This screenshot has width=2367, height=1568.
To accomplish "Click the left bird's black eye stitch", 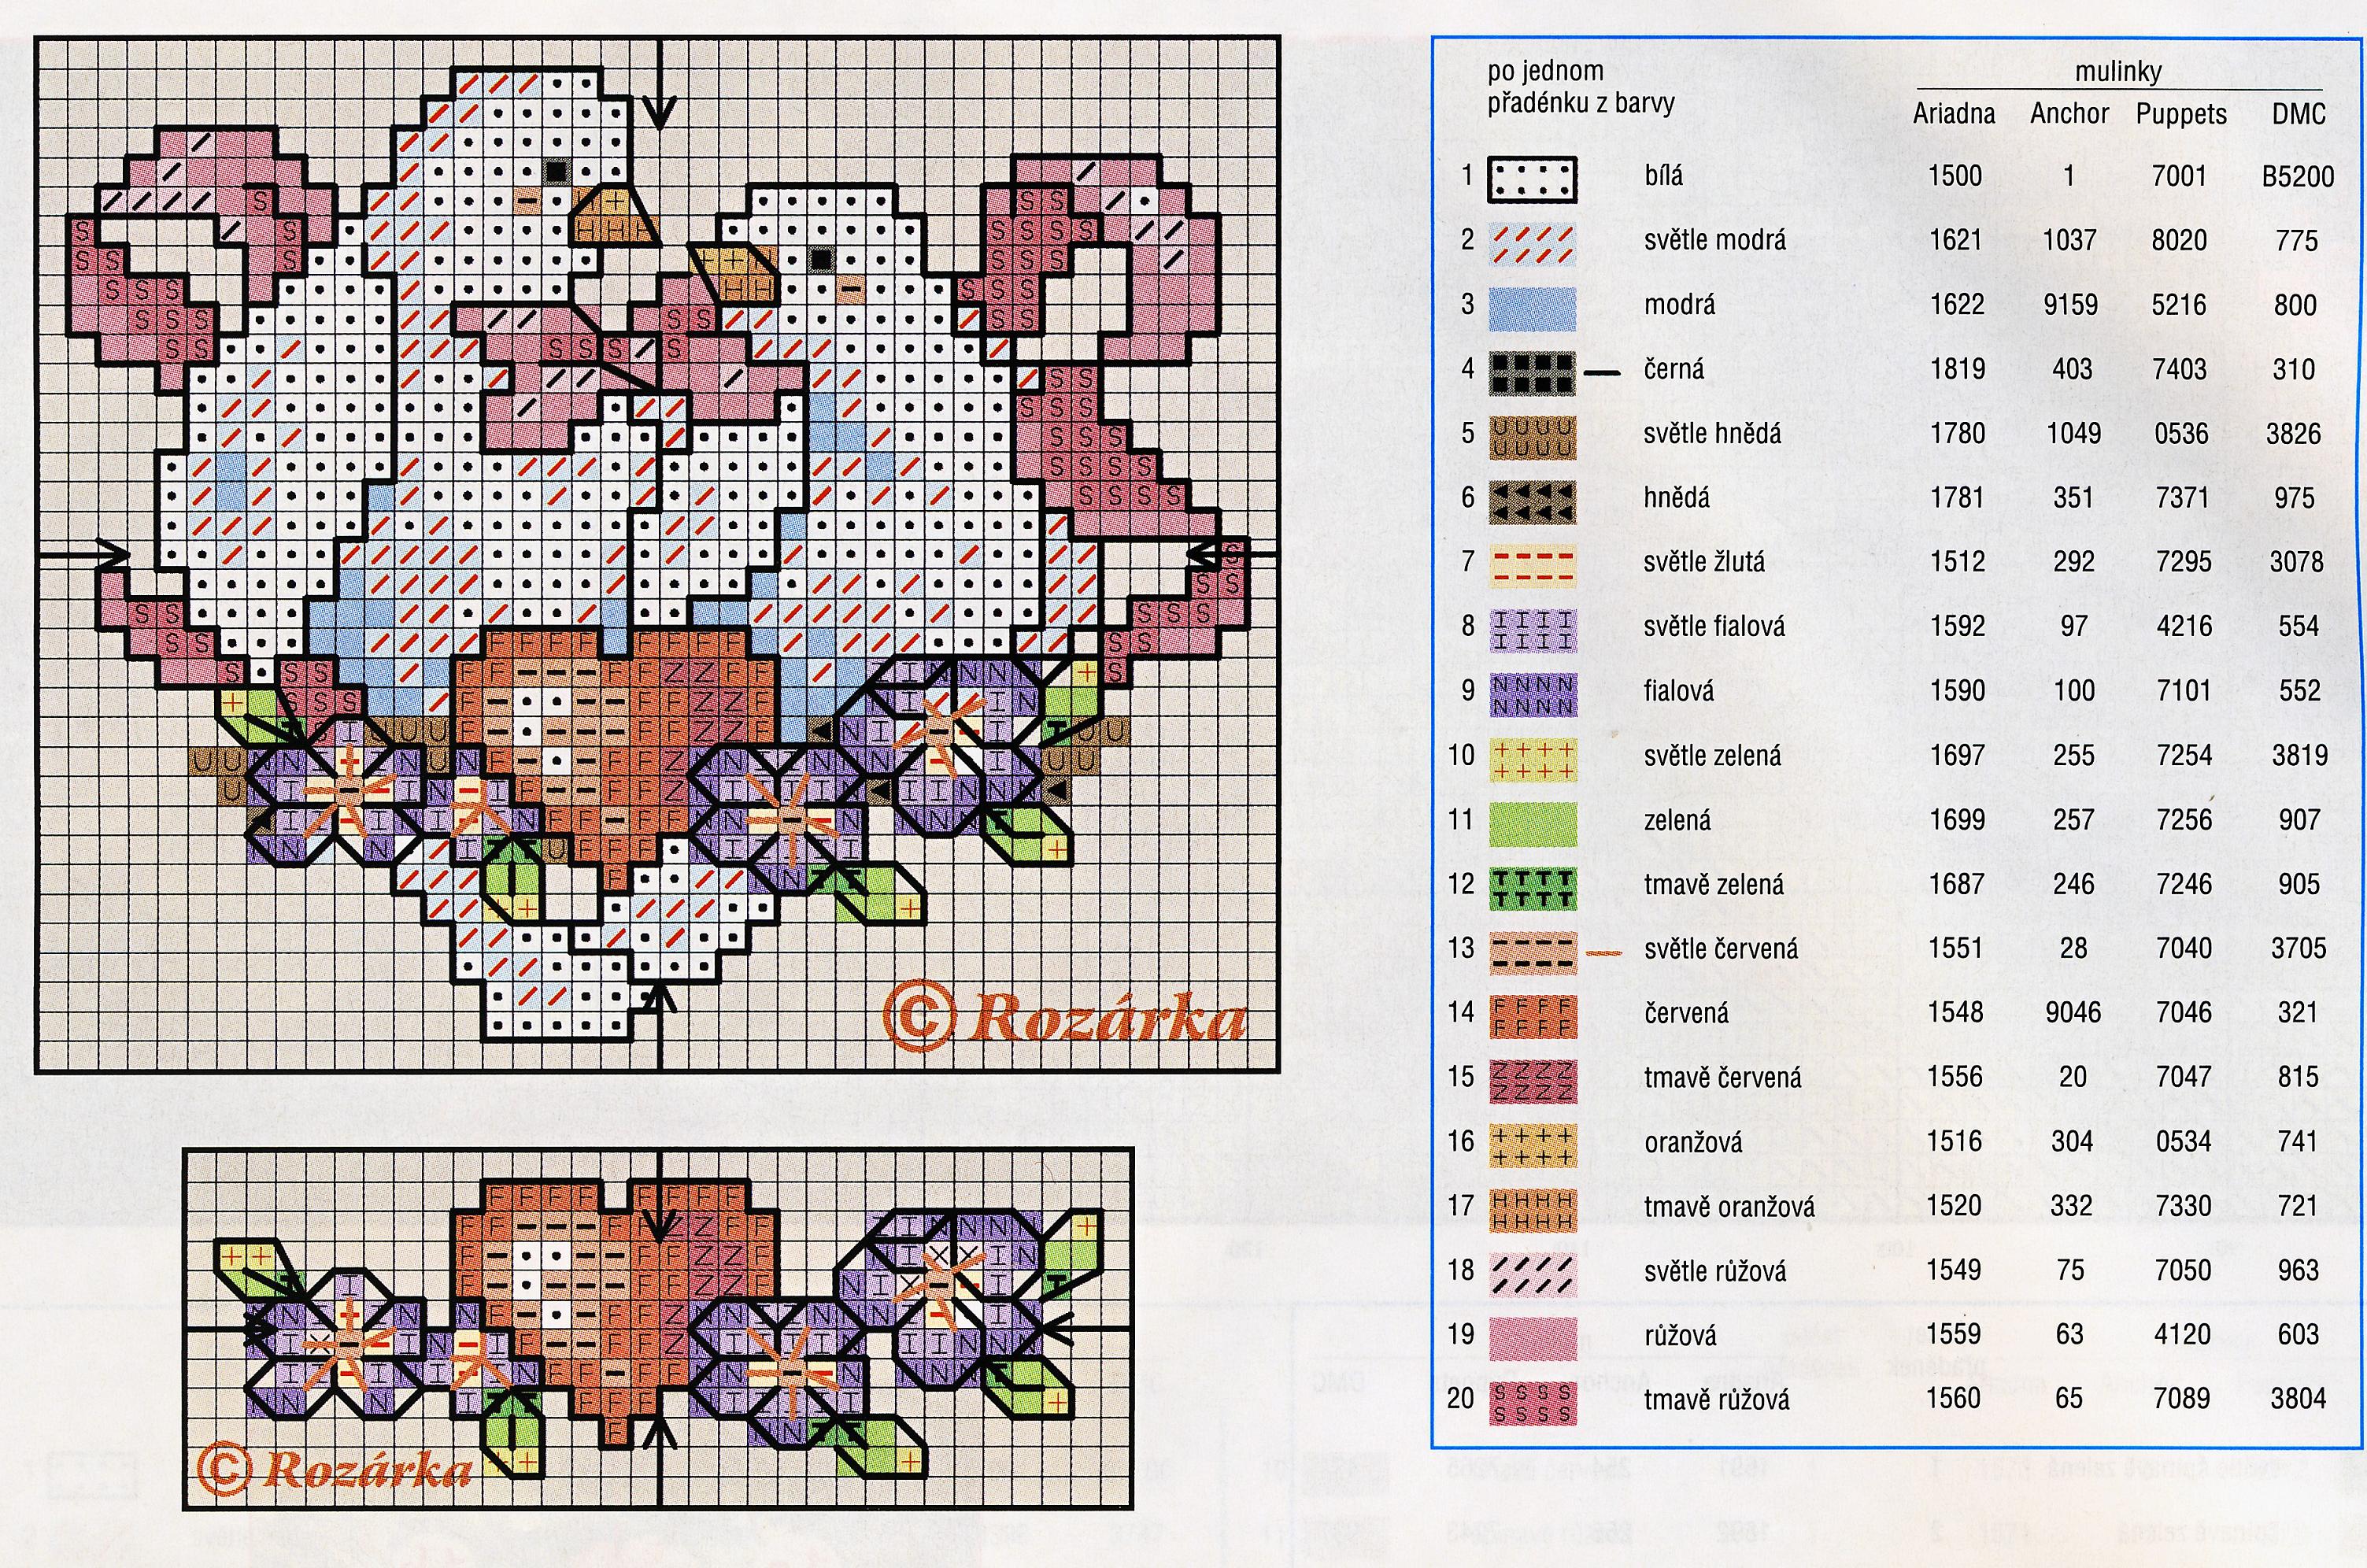I will pos(555,173).
